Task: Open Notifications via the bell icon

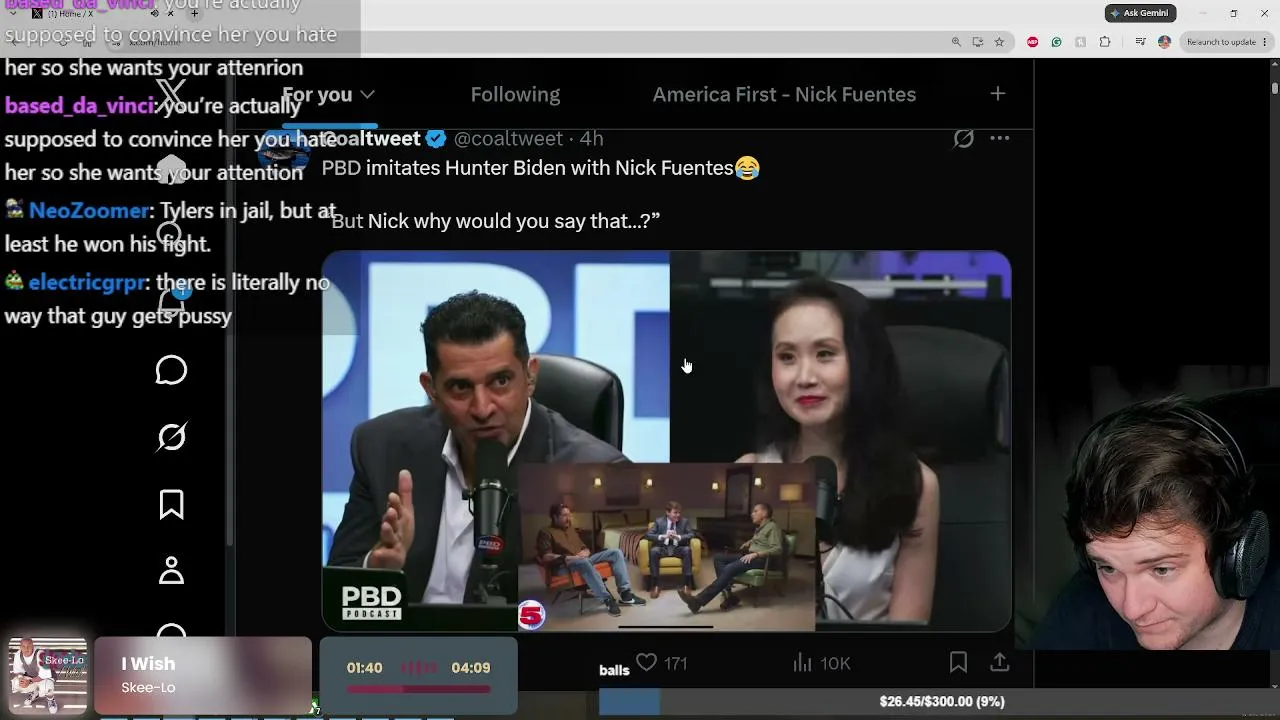Action: pos(171,303)
